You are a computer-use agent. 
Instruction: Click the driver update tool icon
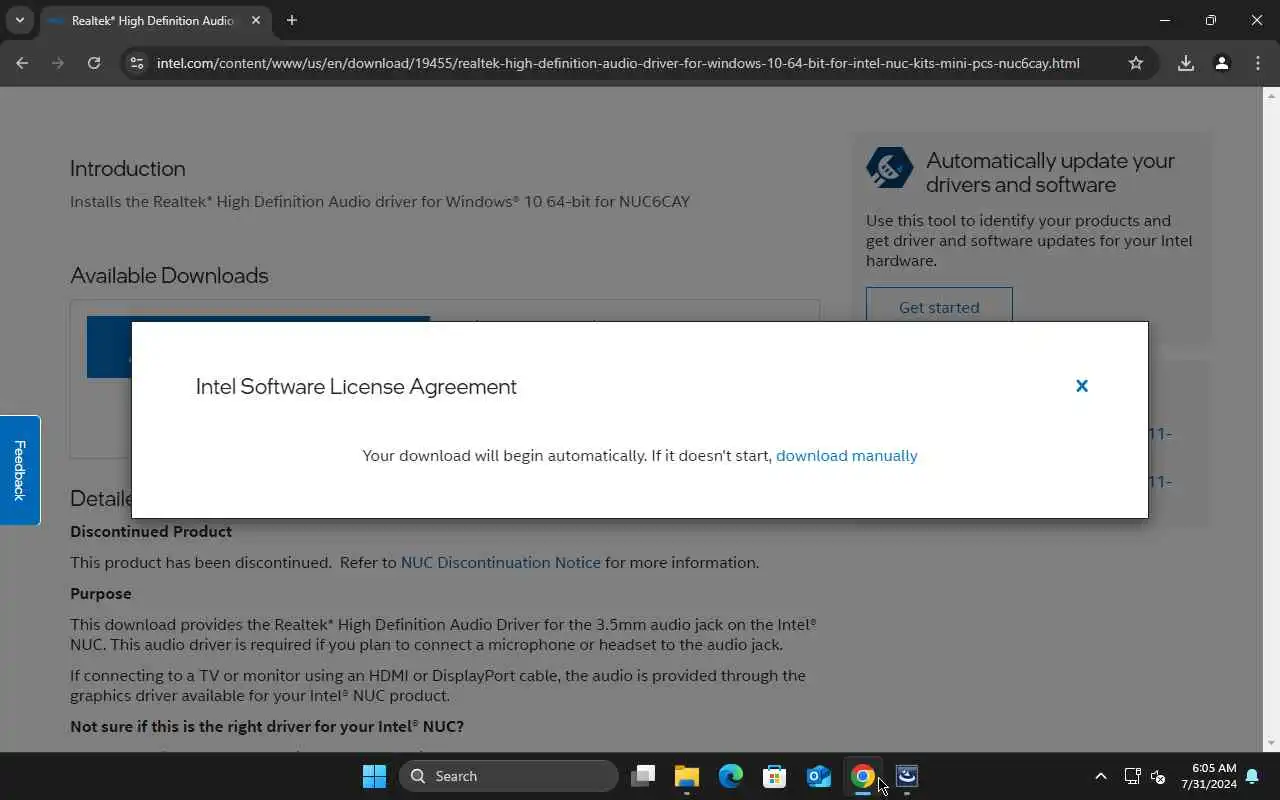(x=889, y=168)
